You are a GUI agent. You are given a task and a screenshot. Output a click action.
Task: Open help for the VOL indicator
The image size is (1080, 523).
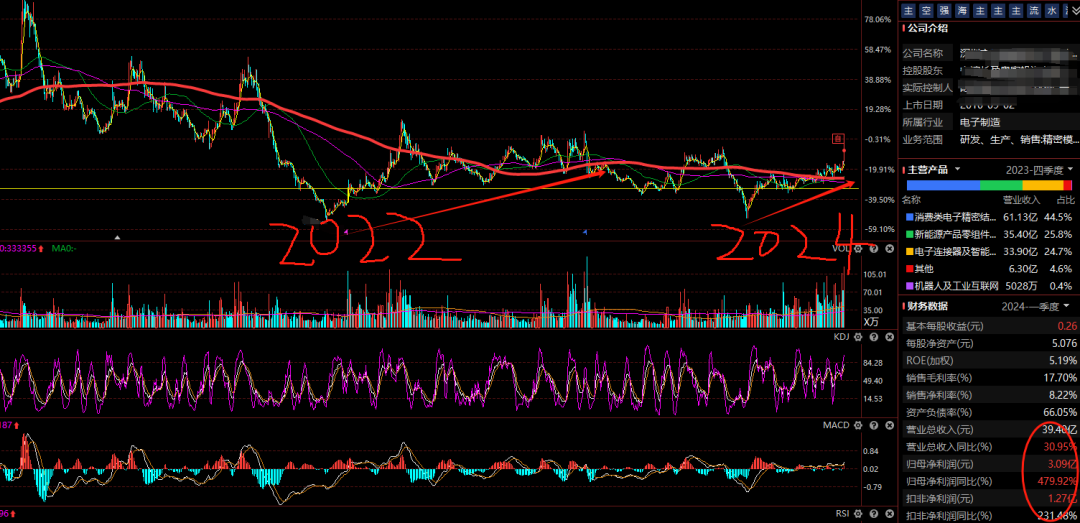click(873, 249)
